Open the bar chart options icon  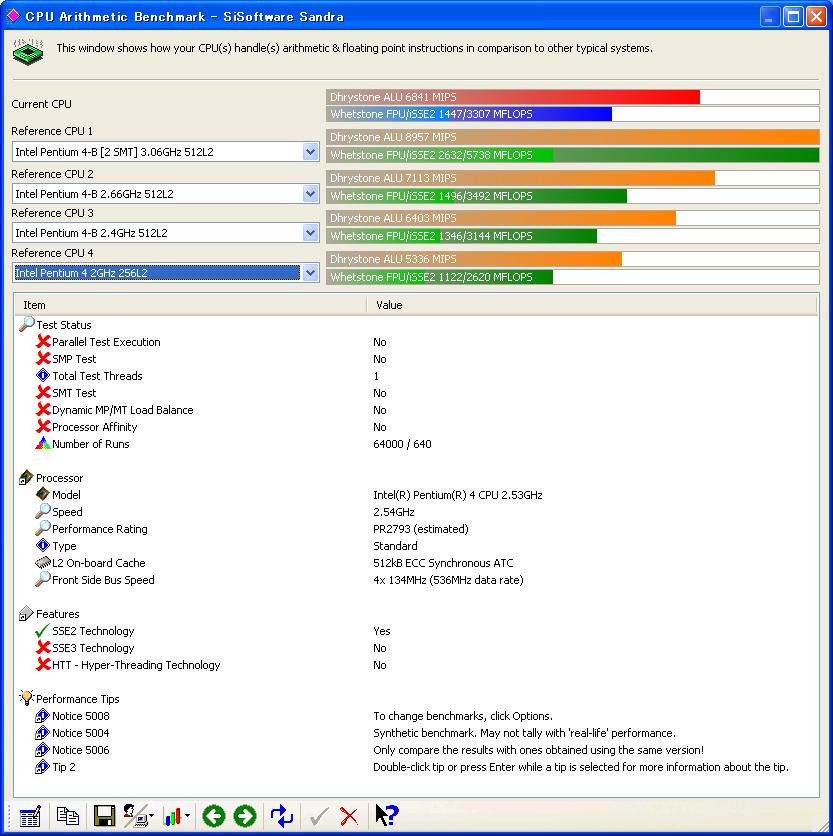(172, 816)
